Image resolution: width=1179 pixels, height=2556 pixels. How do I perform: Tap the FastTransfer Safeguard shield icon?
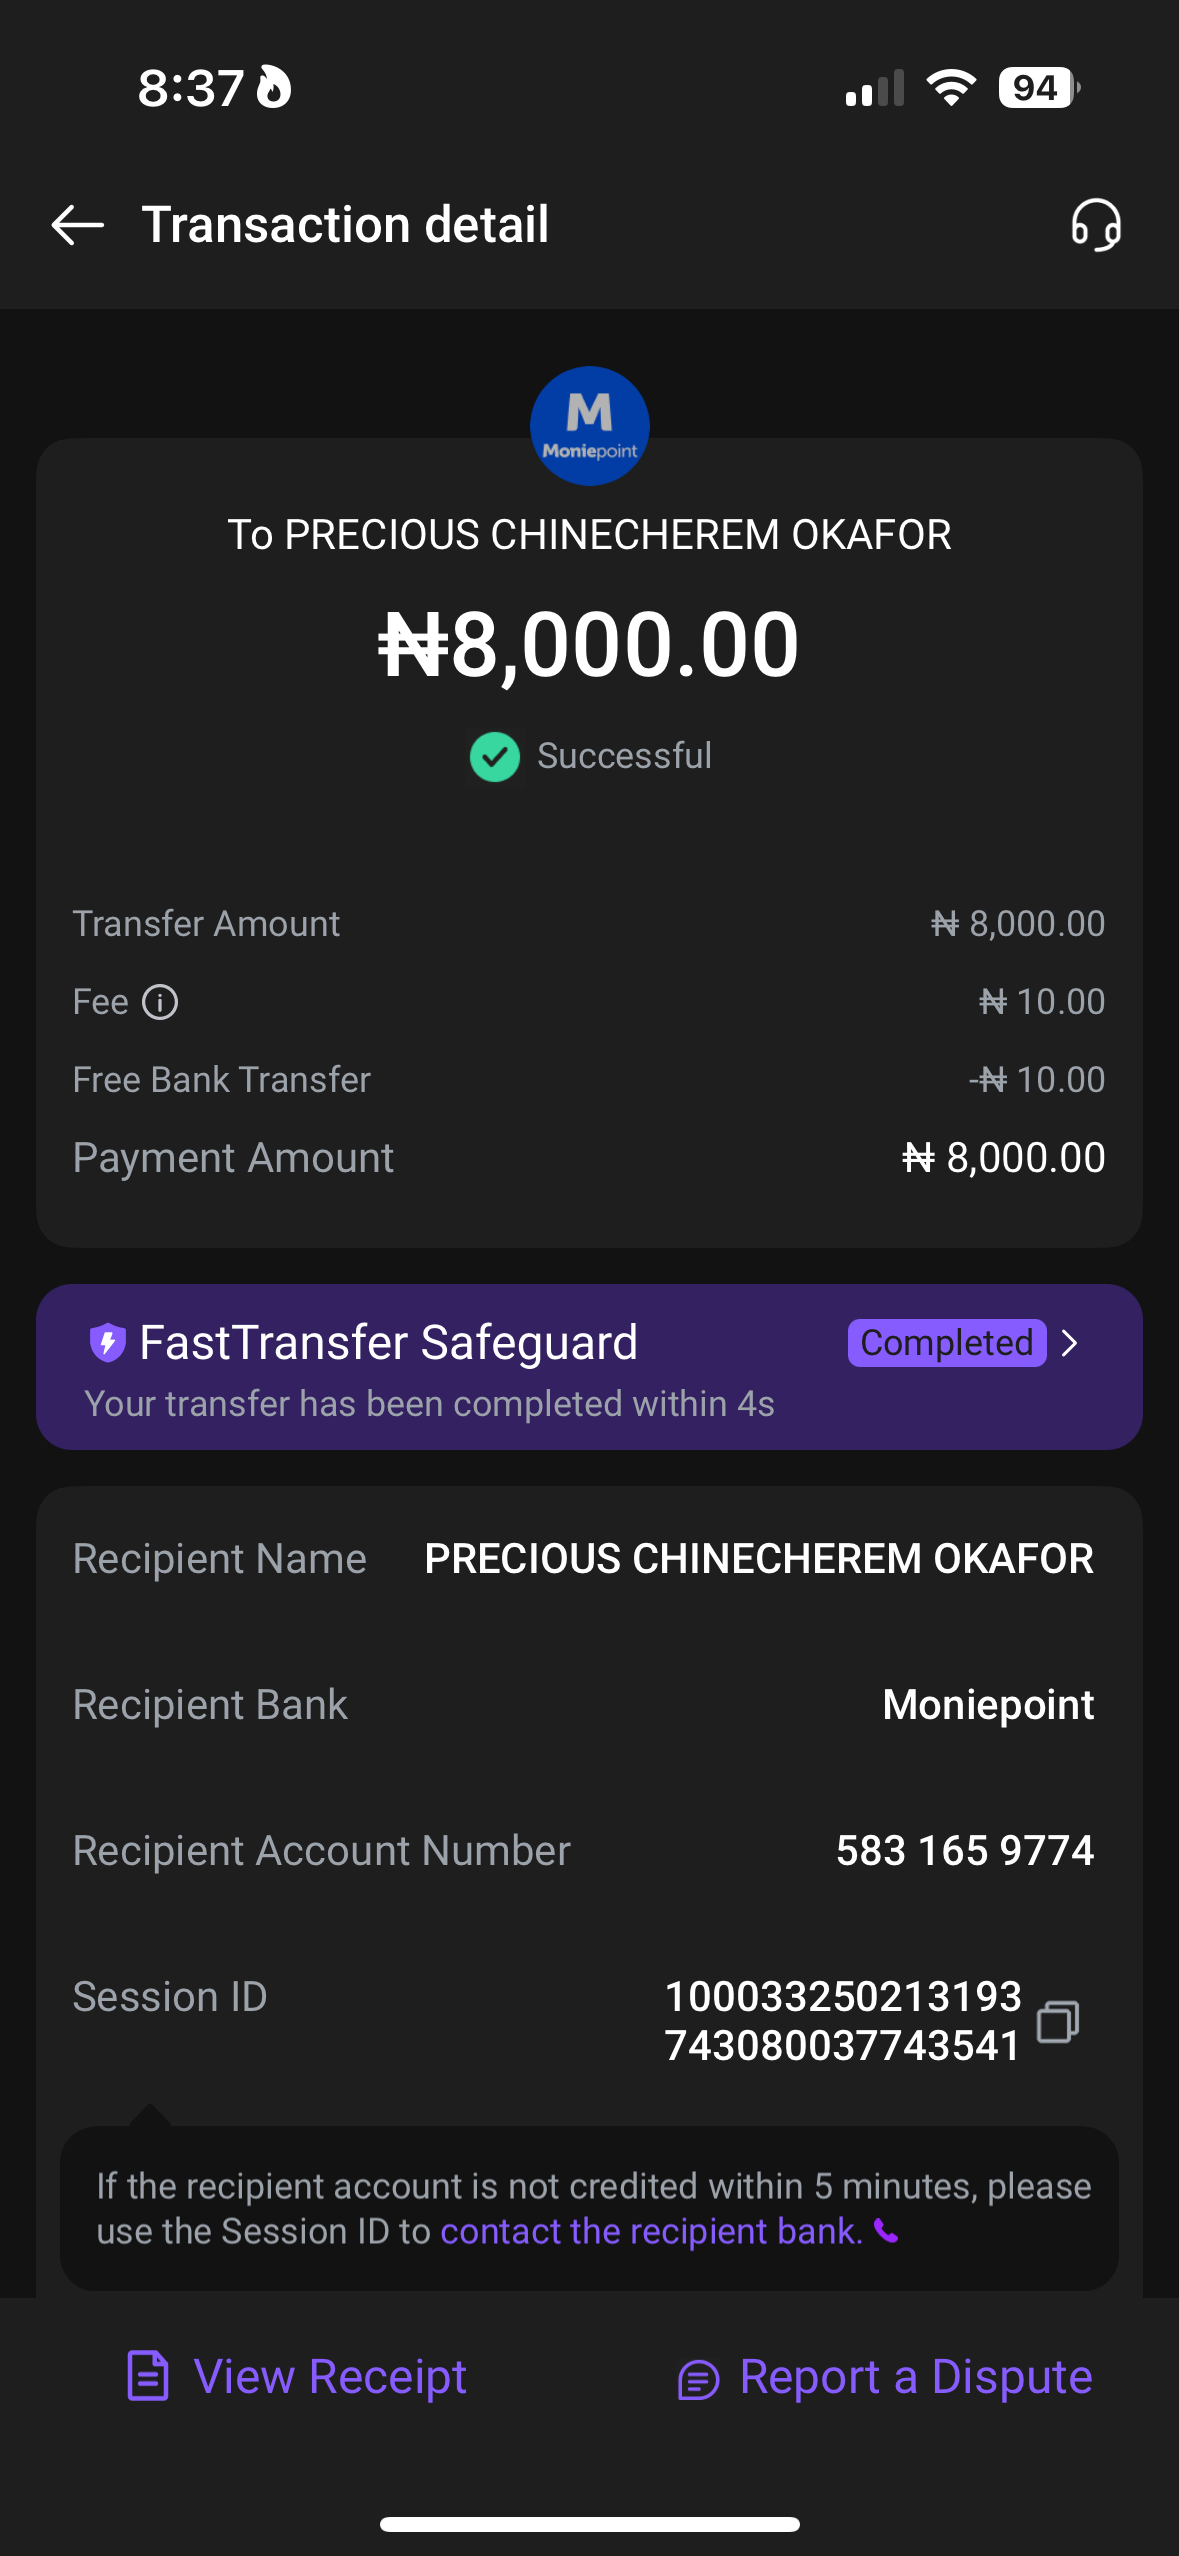click(108, 1342)
